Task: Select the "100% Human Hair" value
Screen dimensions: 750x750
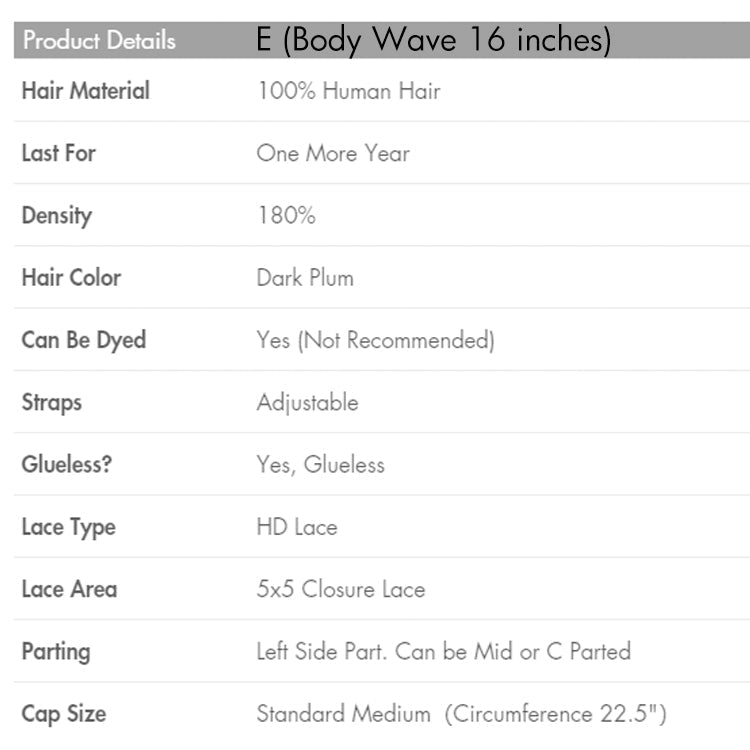Action: [348, 92]
